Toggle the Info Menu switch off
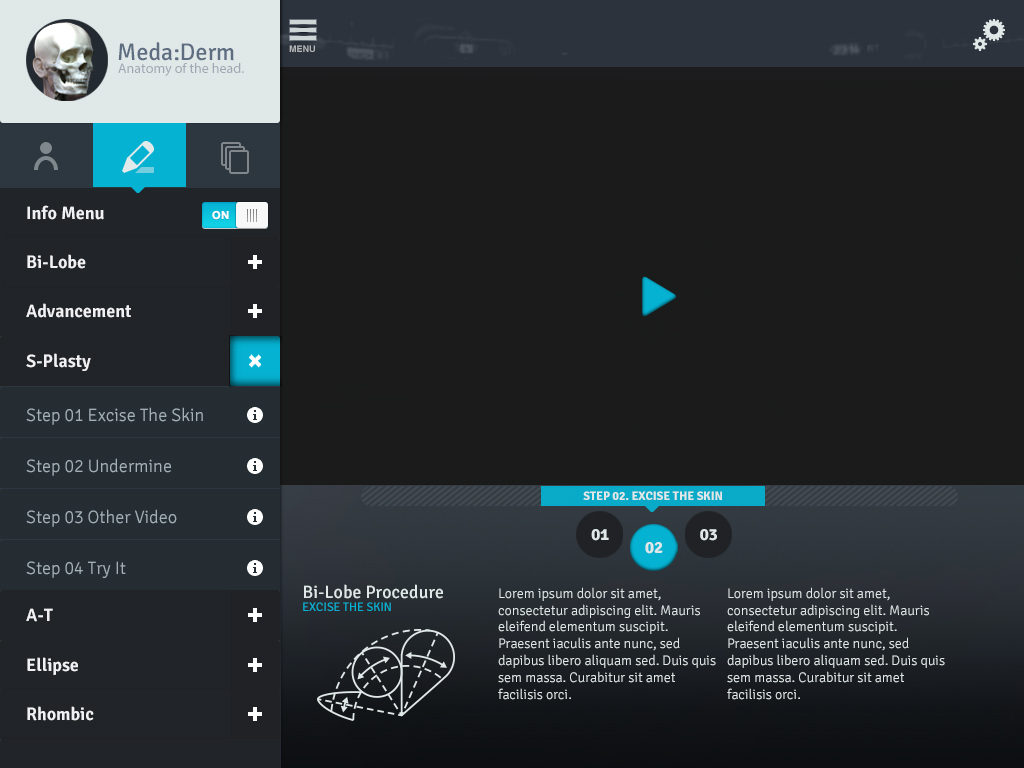The width and height of the screenshot is (1024, 768). 235,214
